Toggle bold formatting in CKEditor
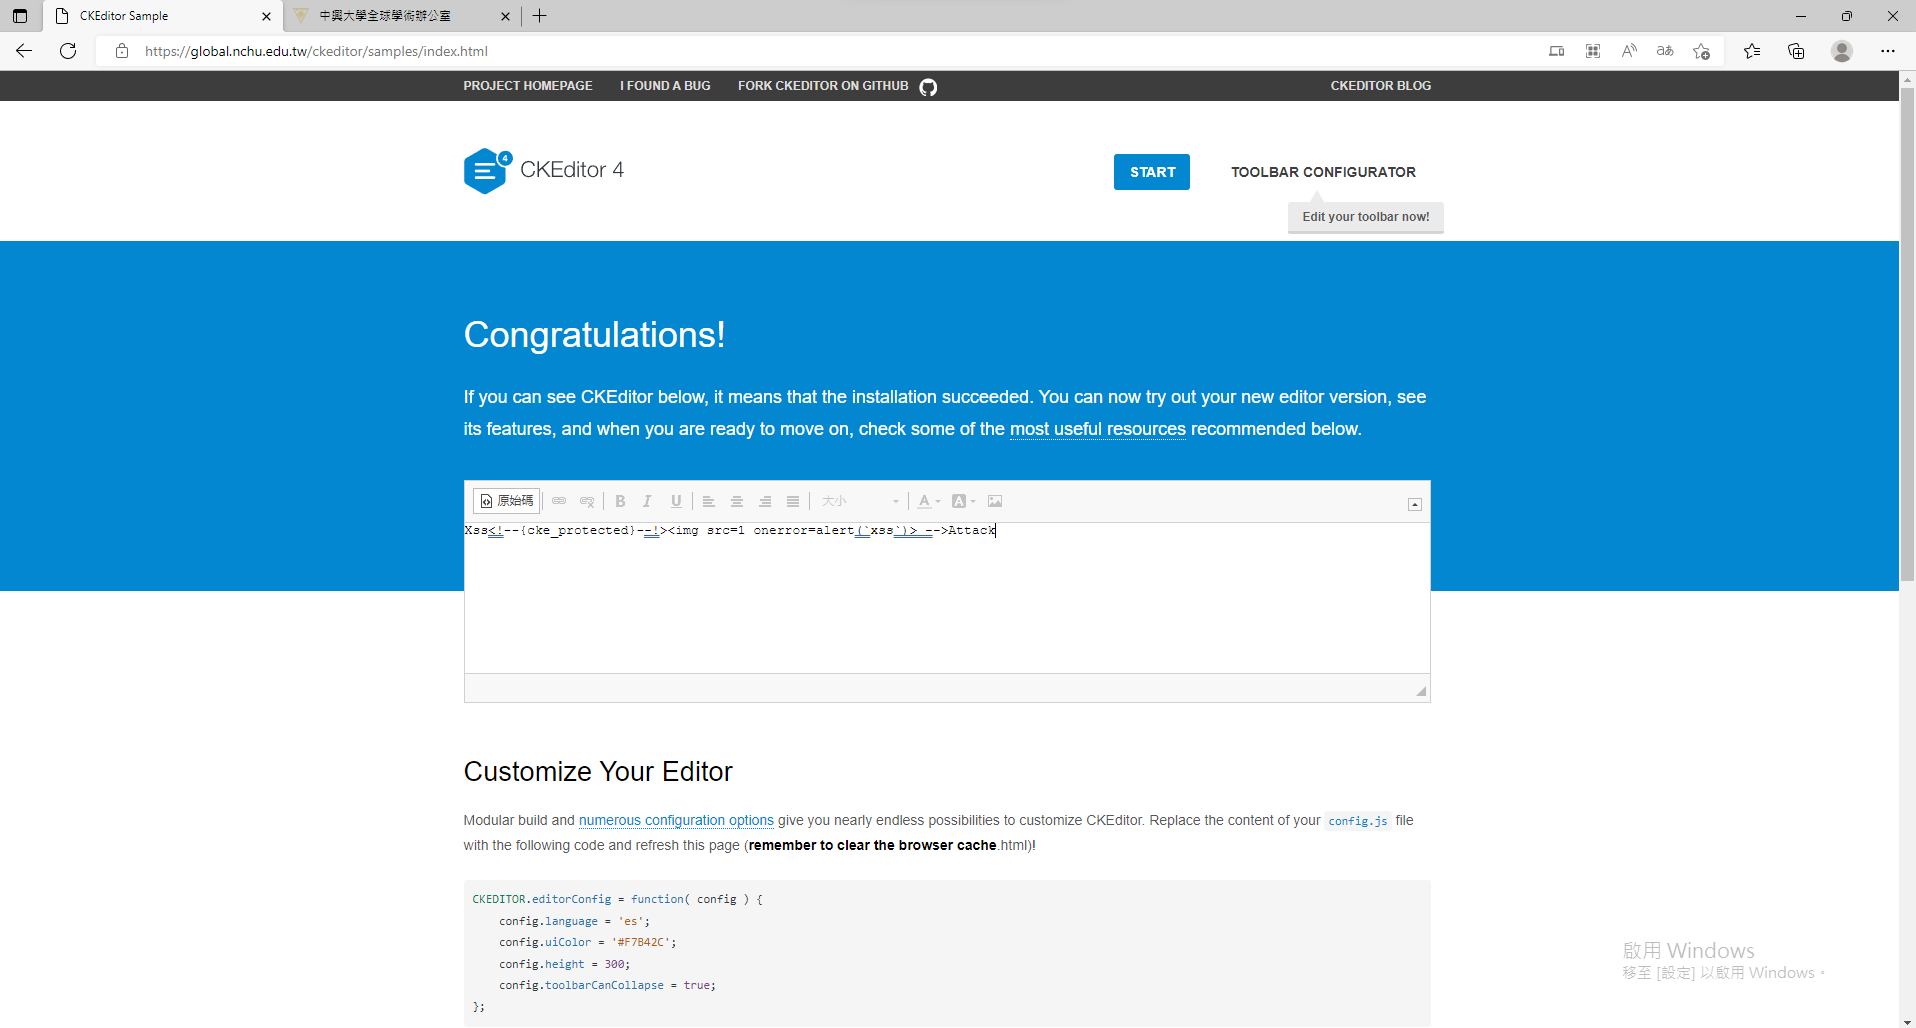Screen dimensions: 1916x1028 (620, 501)
